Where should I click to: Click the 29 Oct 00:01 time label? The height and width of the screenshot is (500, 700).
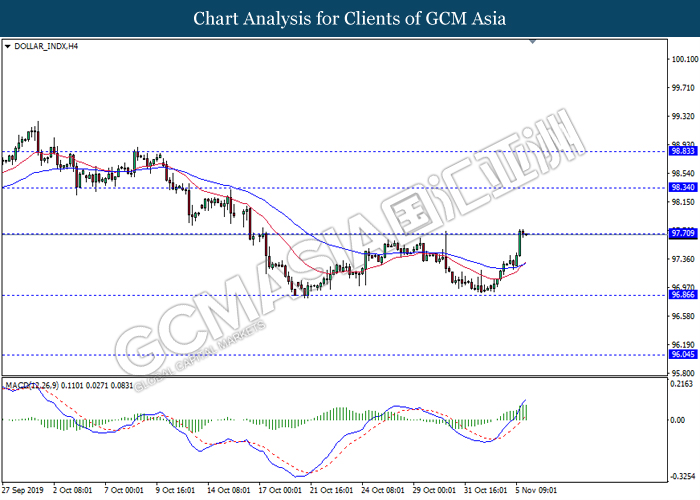coord(434,490)
